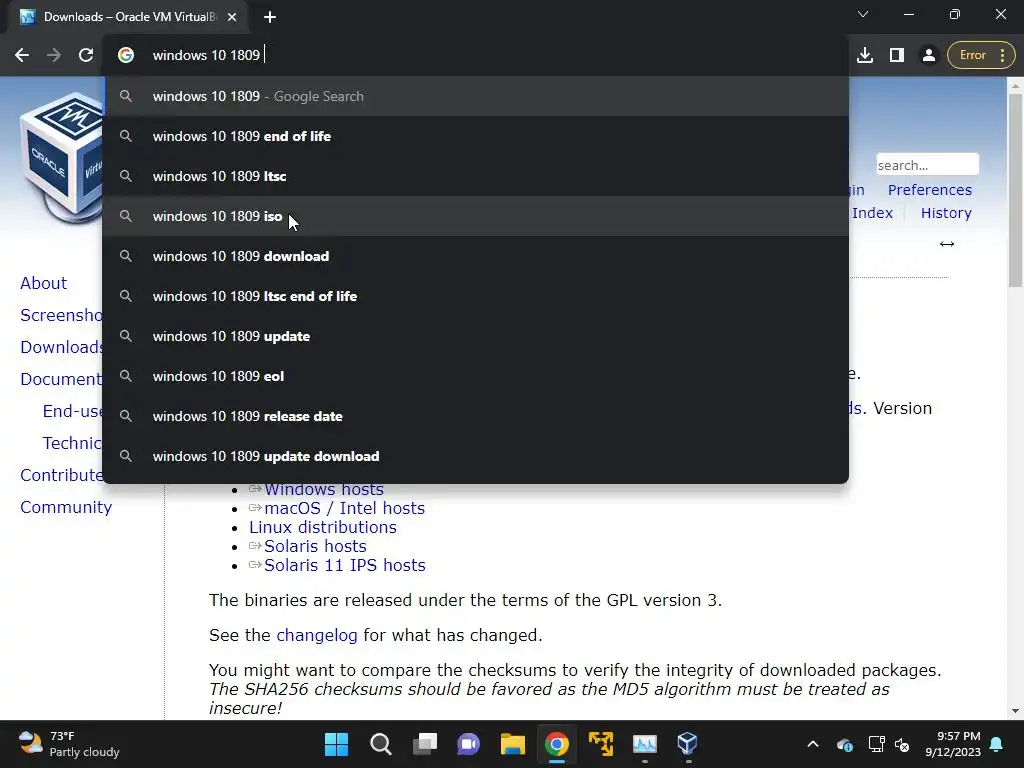
Task: Click the page vertical scrollbar thumb
Action: 1015,190
